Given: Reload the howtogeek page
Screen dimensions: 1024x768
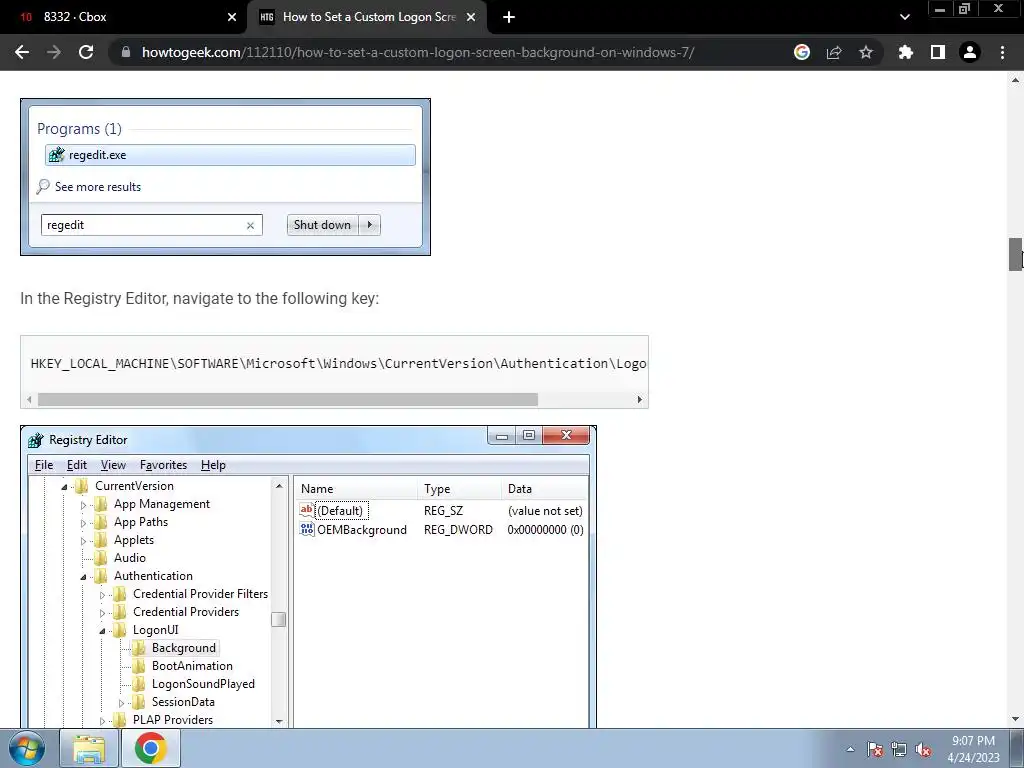Looking at the screenshot, I should pos(86,52).
